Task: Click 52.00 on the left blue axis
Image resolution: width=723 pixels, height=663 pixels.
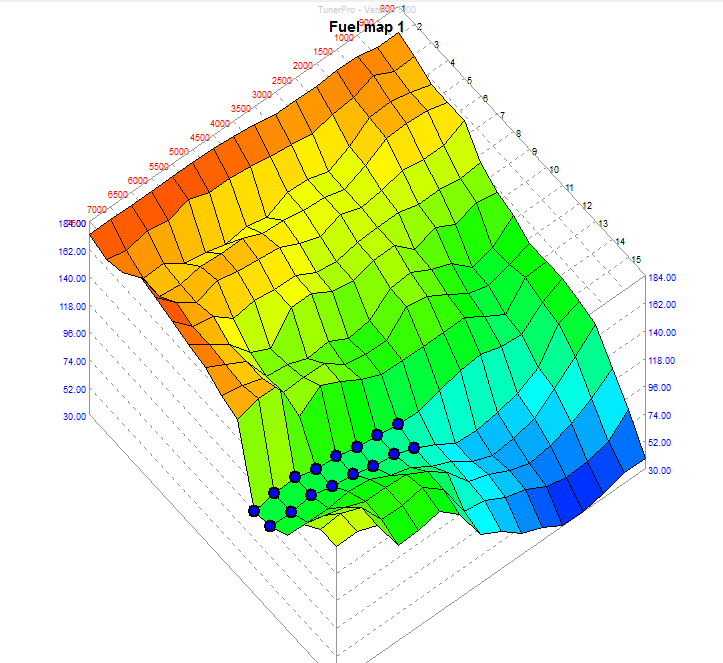Action: [75, 390]
